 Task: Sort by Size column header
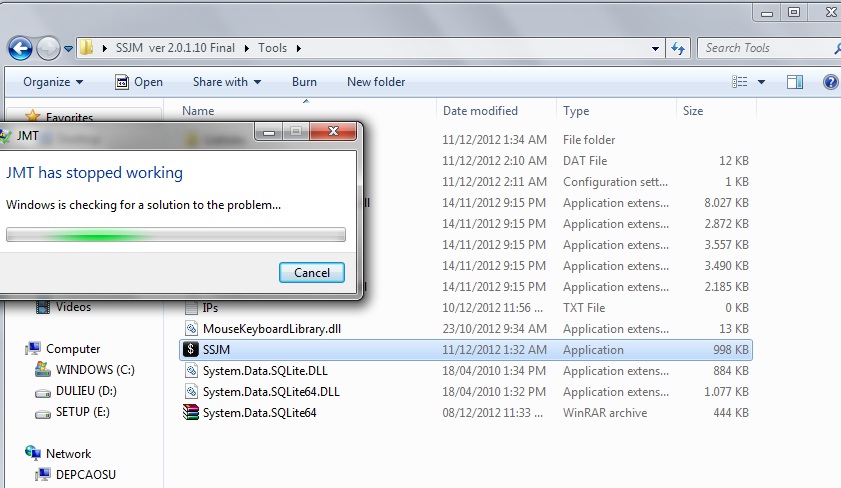pyautogui.click(x=693, y=111)
